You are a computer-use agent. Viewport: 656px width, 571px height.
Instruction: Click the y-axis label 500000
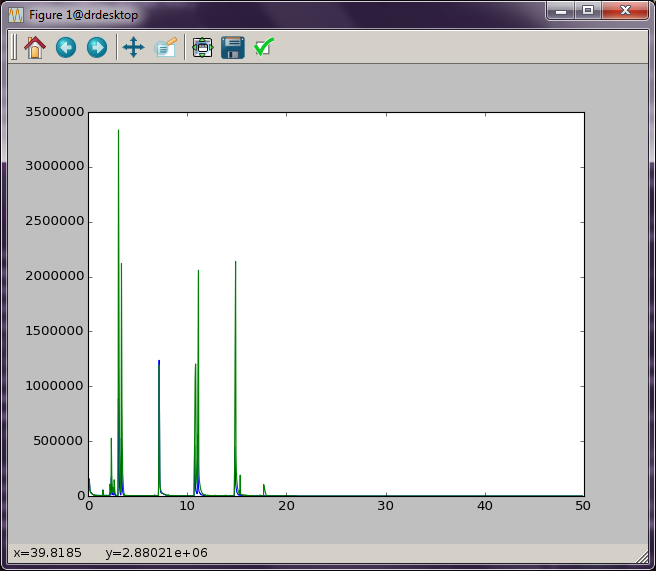point(59,440)
